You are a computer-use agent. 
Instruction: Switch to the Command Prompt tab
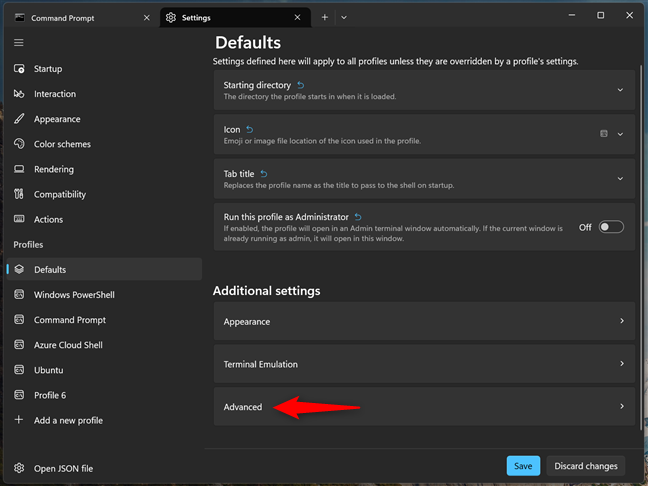click(x=82, y=18)
